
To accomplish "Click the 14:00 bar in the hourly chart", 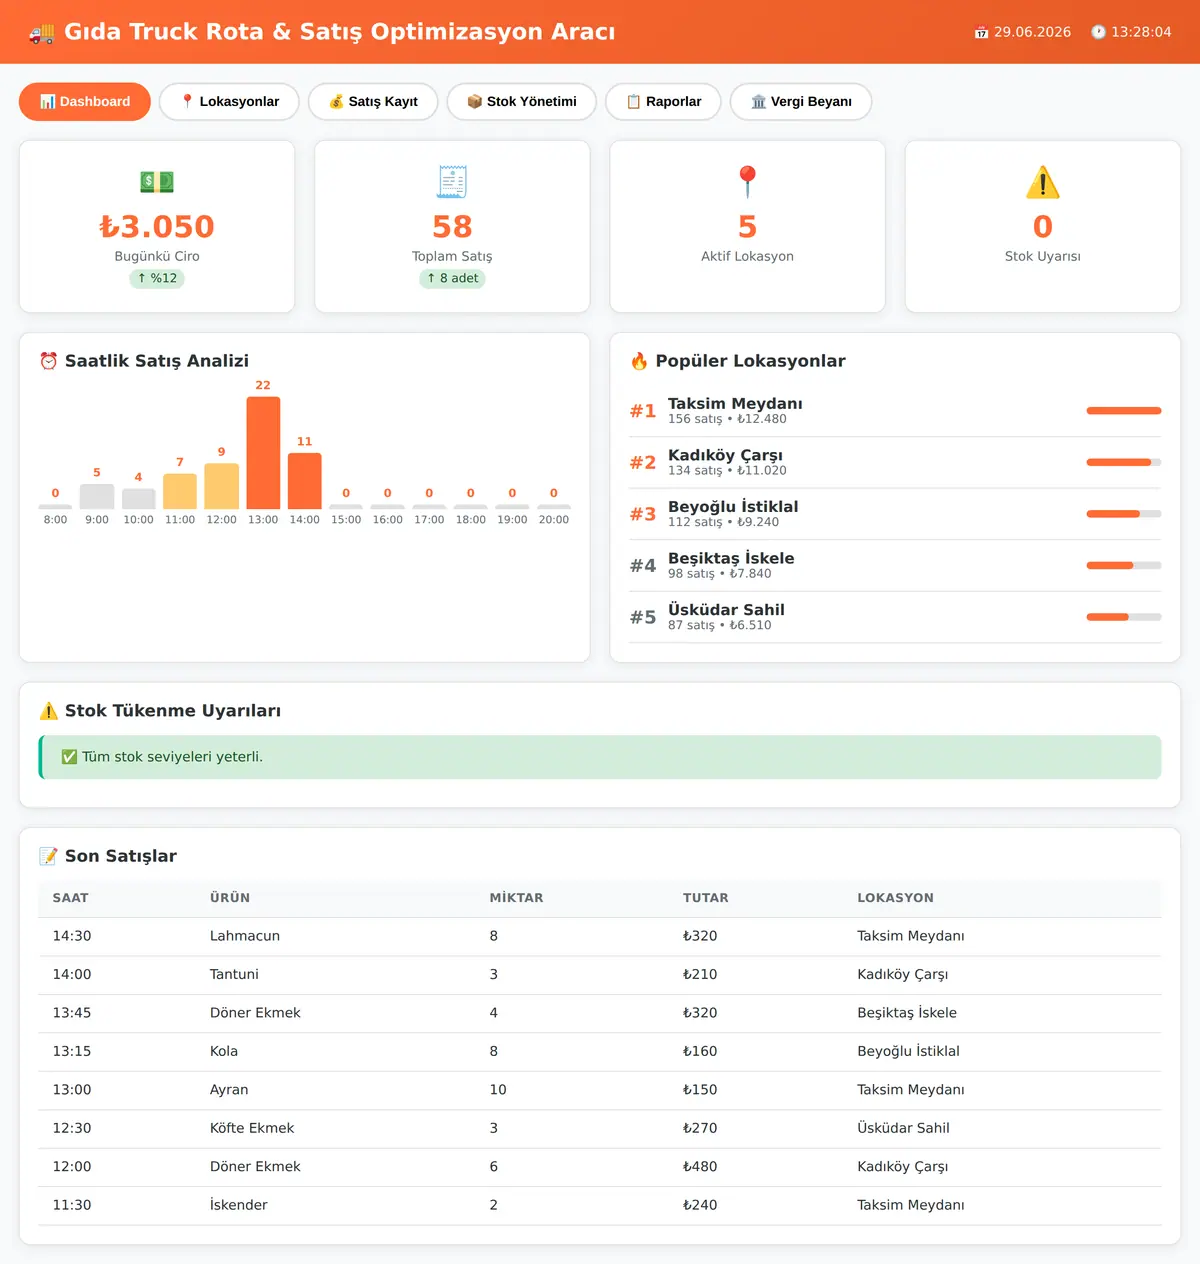I will (305, 481).
